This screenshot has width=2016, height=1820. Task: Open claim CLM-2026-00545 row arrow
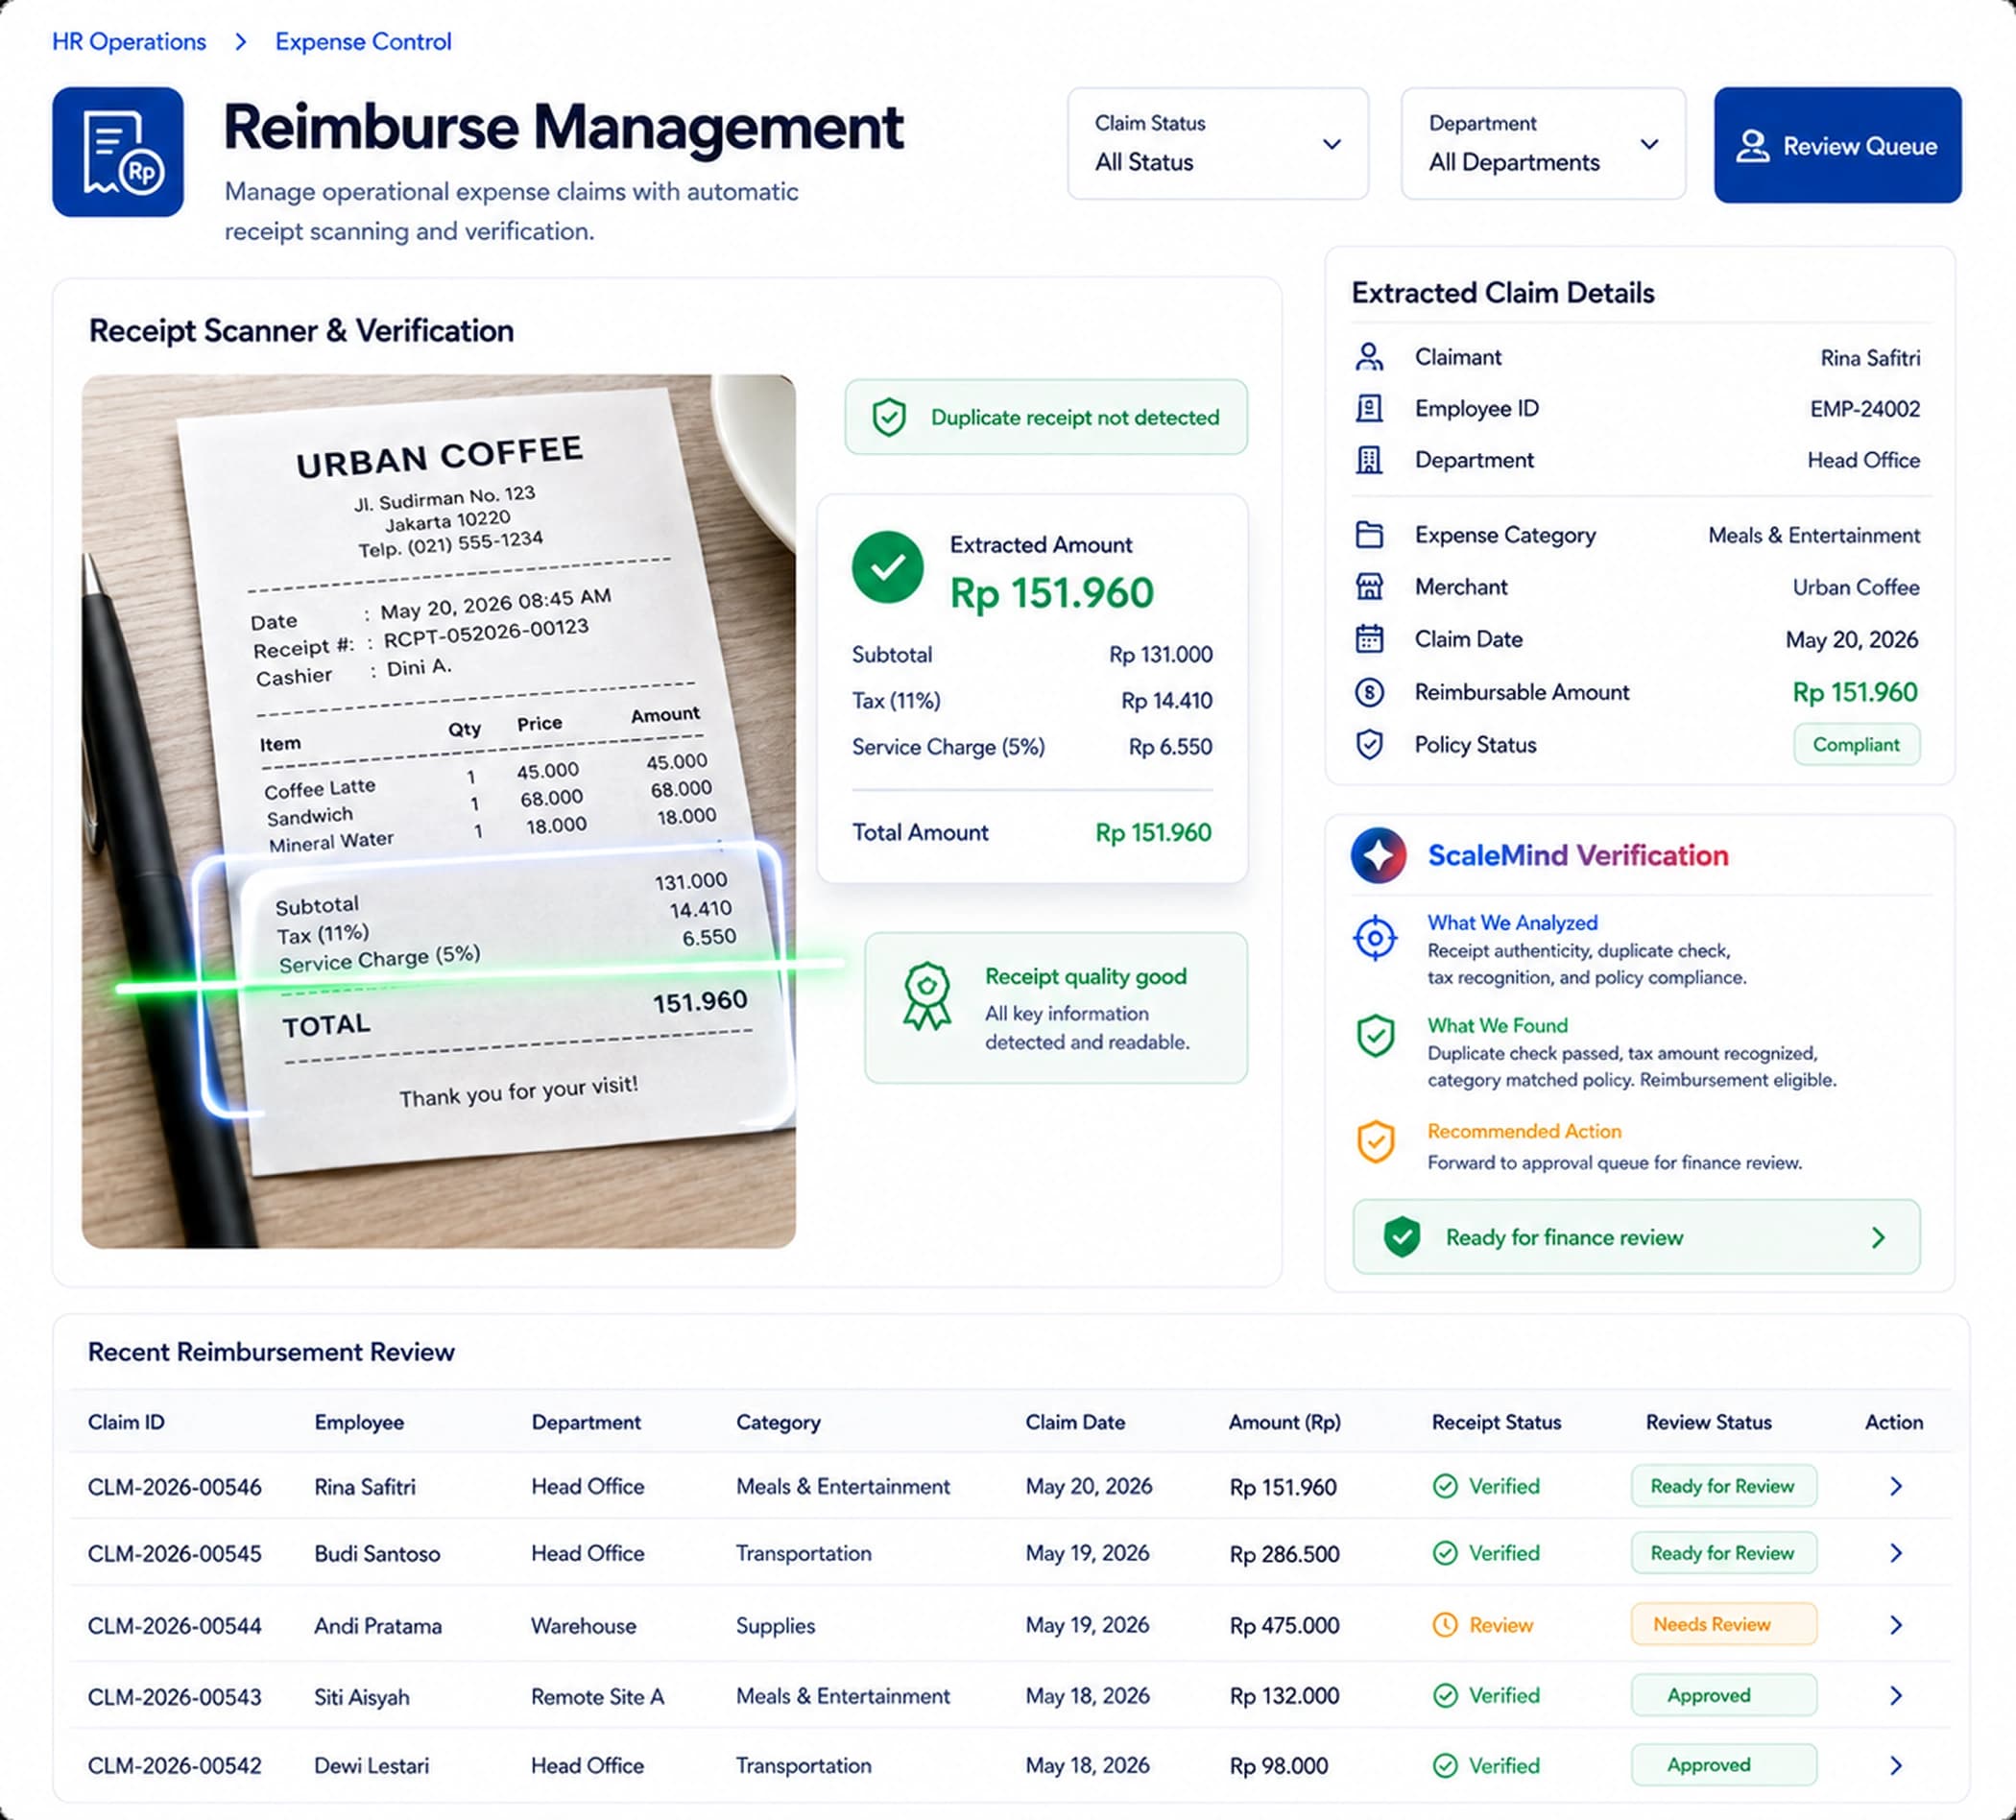coord(1896,1553)
